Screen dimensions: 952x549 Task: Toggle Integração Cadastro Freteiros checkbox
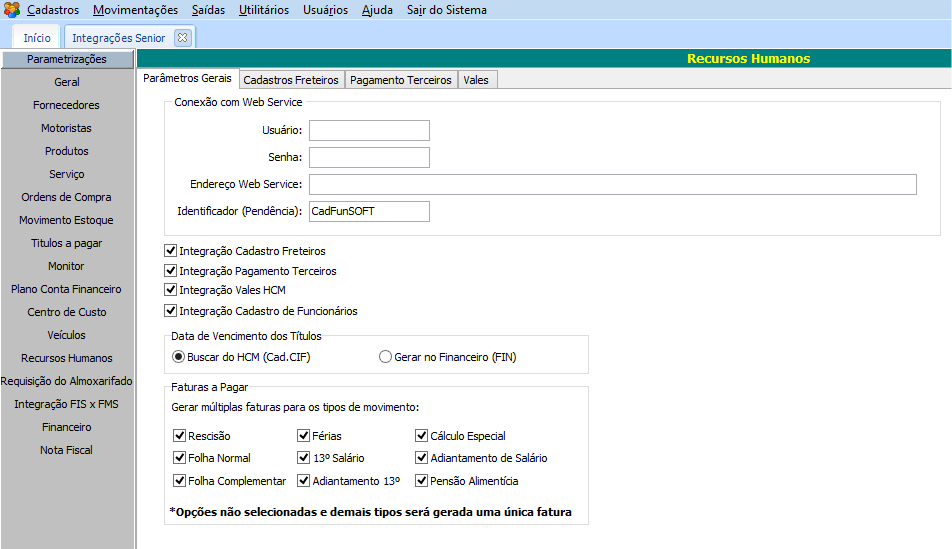pyautogui.click(x=171, y=251)
